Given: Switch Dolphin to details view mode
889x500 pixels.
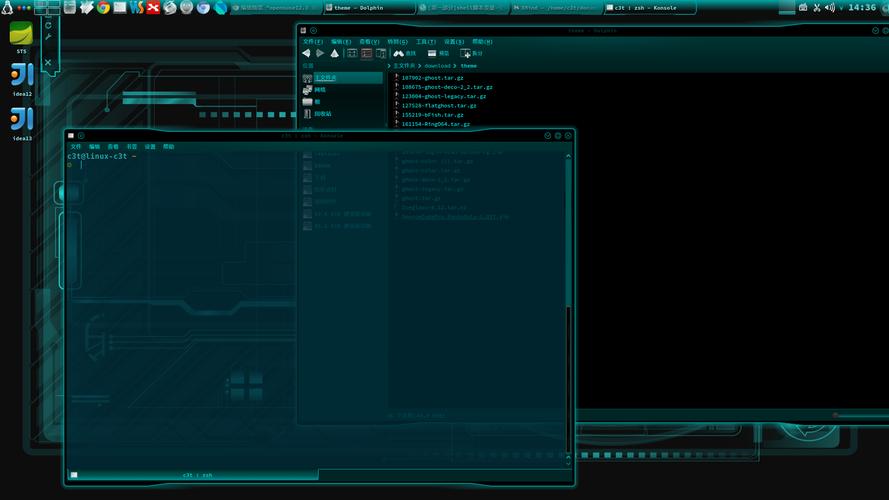Looking at the screenshot, I should pyautogui.click(x=366, y=53).
